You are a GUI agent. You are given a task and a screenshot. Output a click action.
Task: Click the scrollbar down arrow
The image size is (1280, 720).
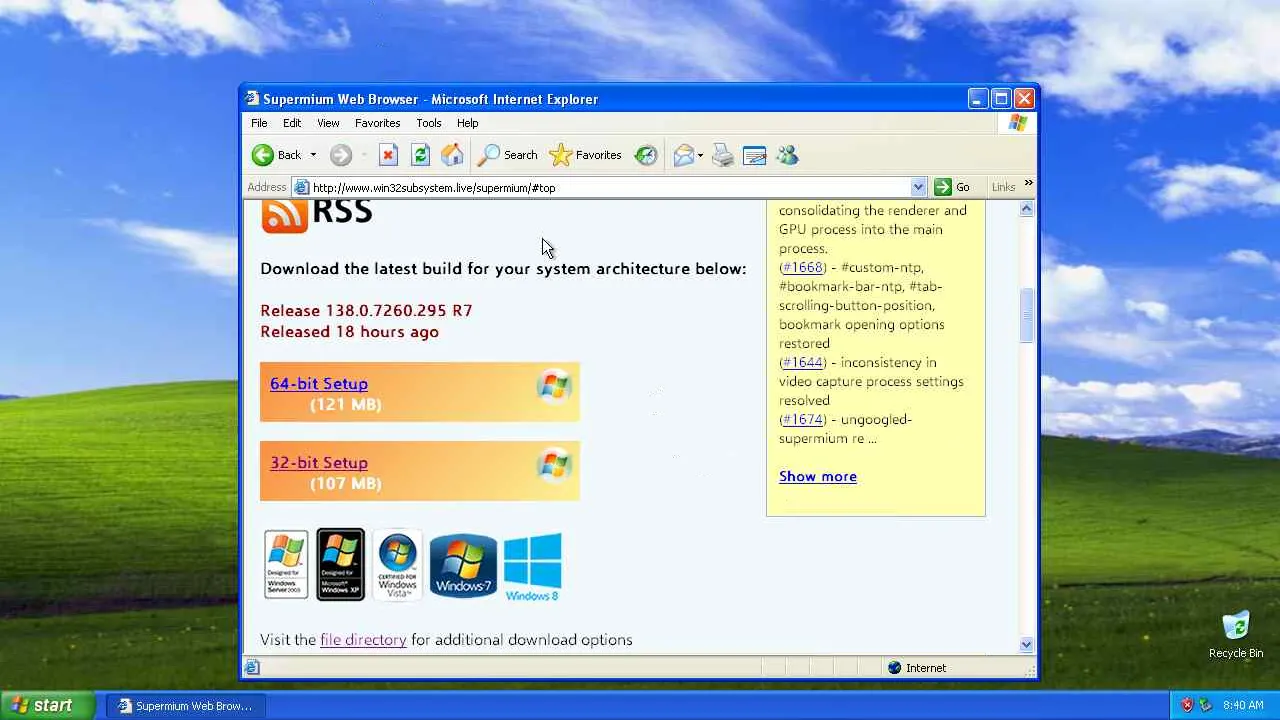click(x=1026, y=645)
